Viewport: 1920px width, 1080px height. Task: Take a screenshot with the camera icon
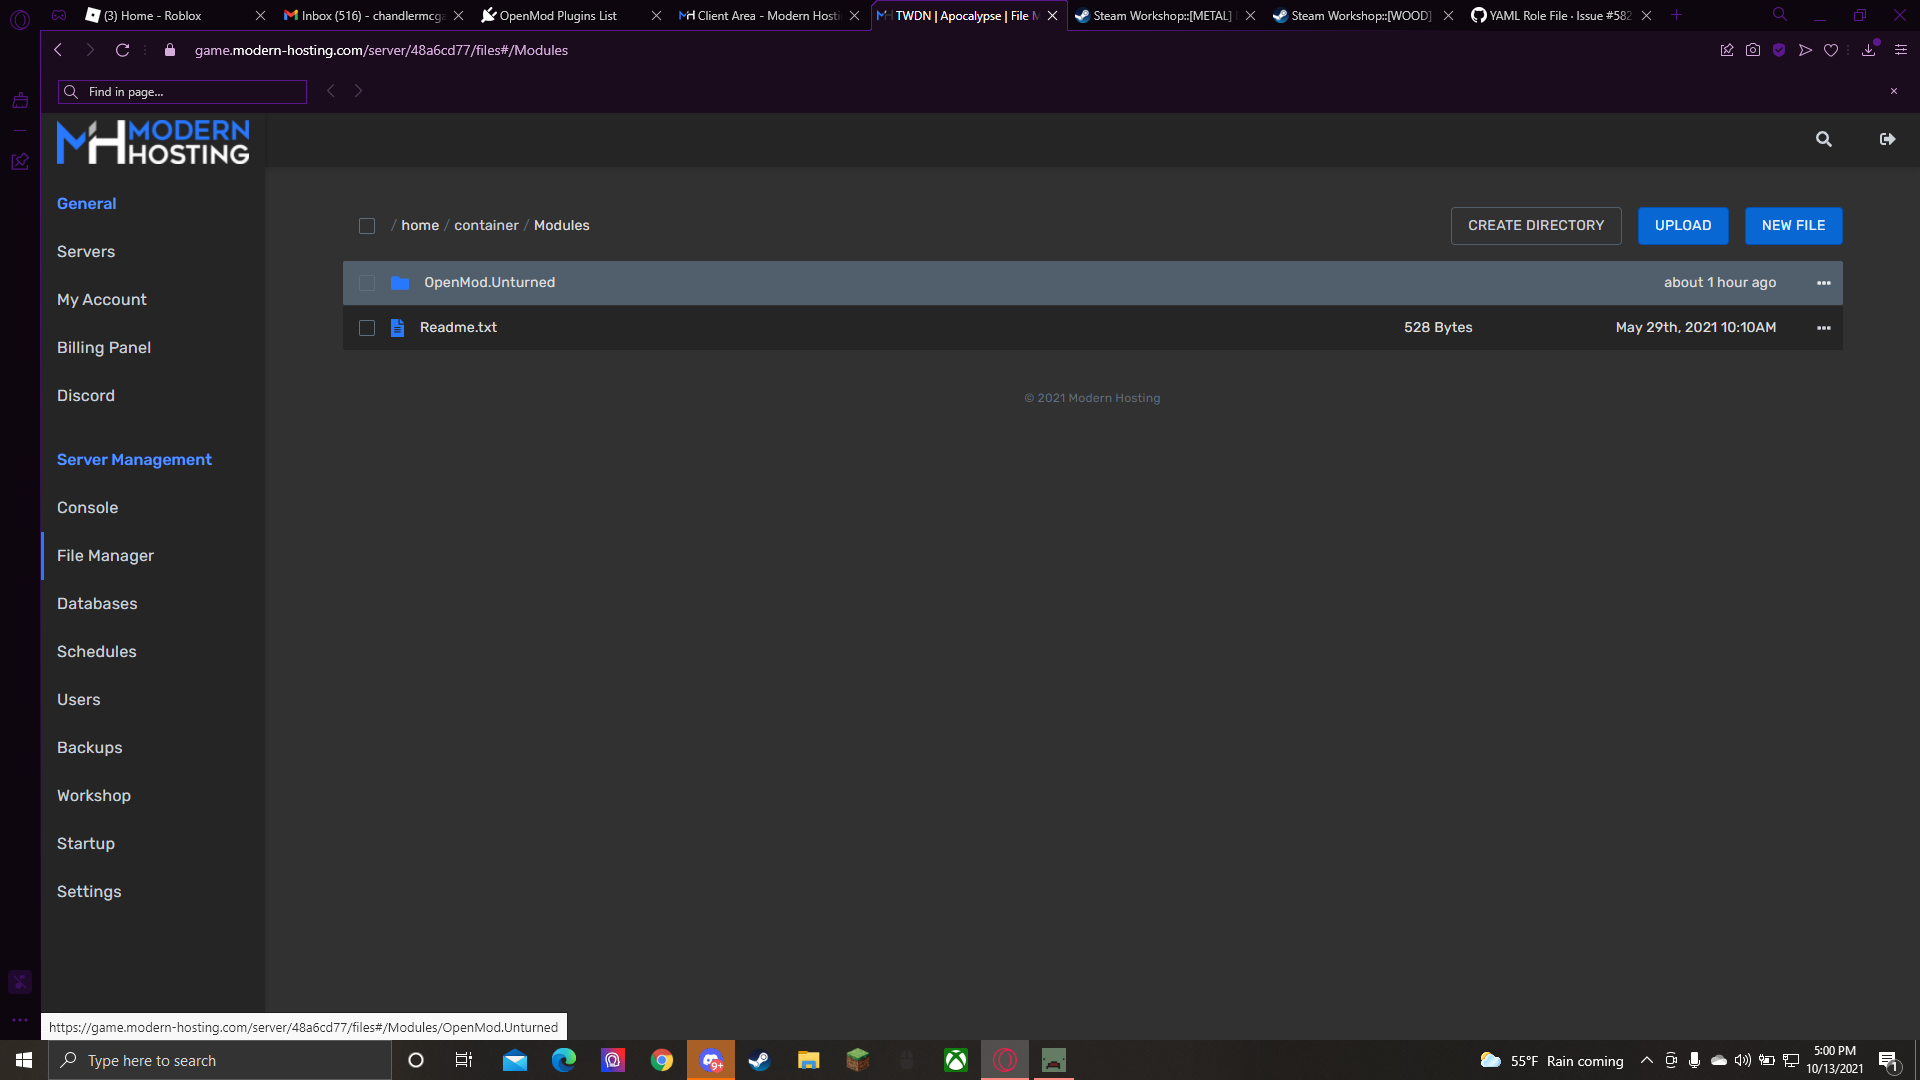click(1752, 49)
